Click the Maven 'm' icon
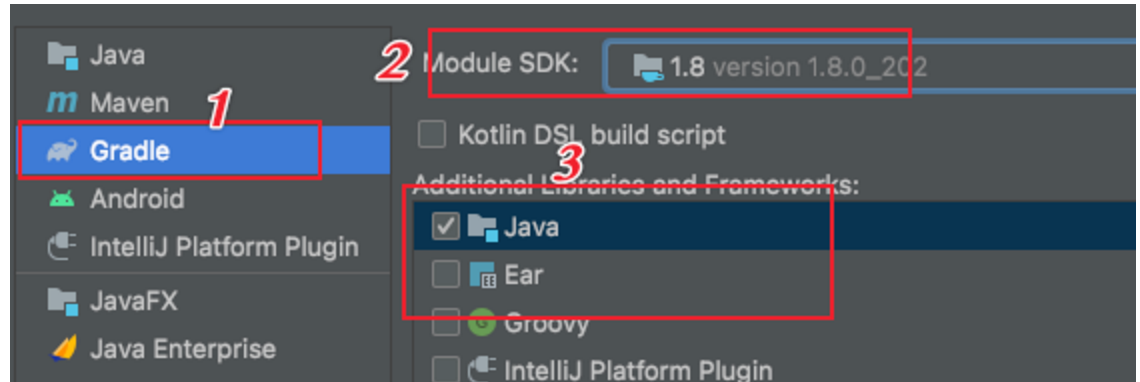The width and height of the screenshot is (1140, 382). click(x=62, y=103)
